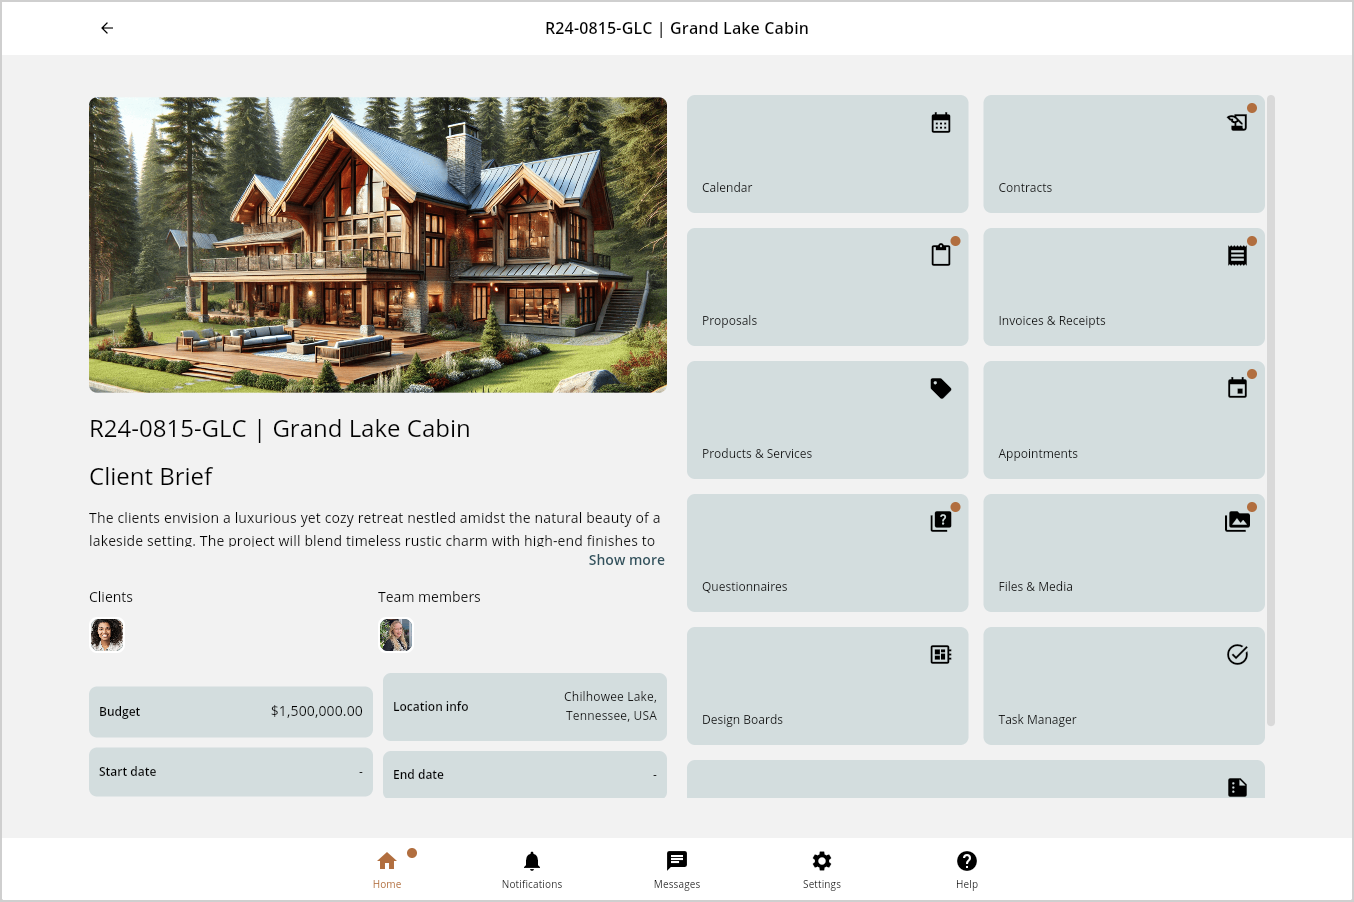
Task: Click the Proposals clipboard icon
Action: [940, 256]
